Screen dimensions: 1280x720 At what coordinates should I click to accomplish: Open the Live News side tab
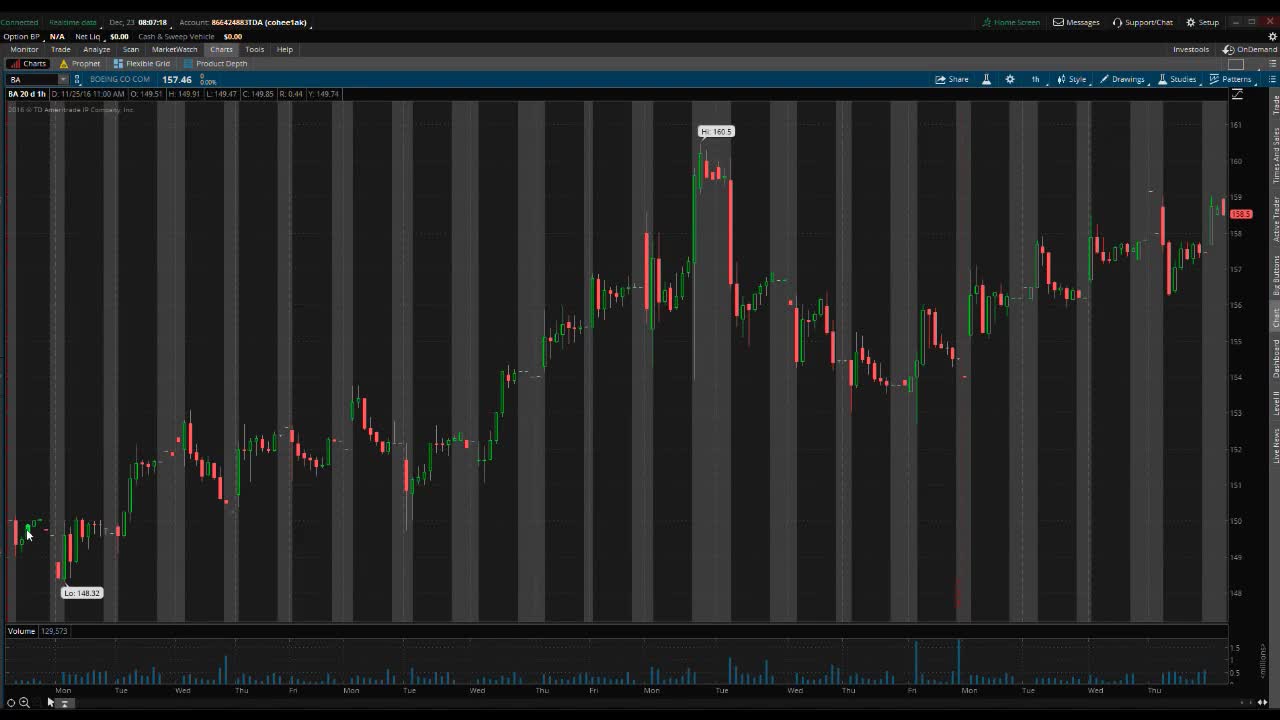(1275, 445)
